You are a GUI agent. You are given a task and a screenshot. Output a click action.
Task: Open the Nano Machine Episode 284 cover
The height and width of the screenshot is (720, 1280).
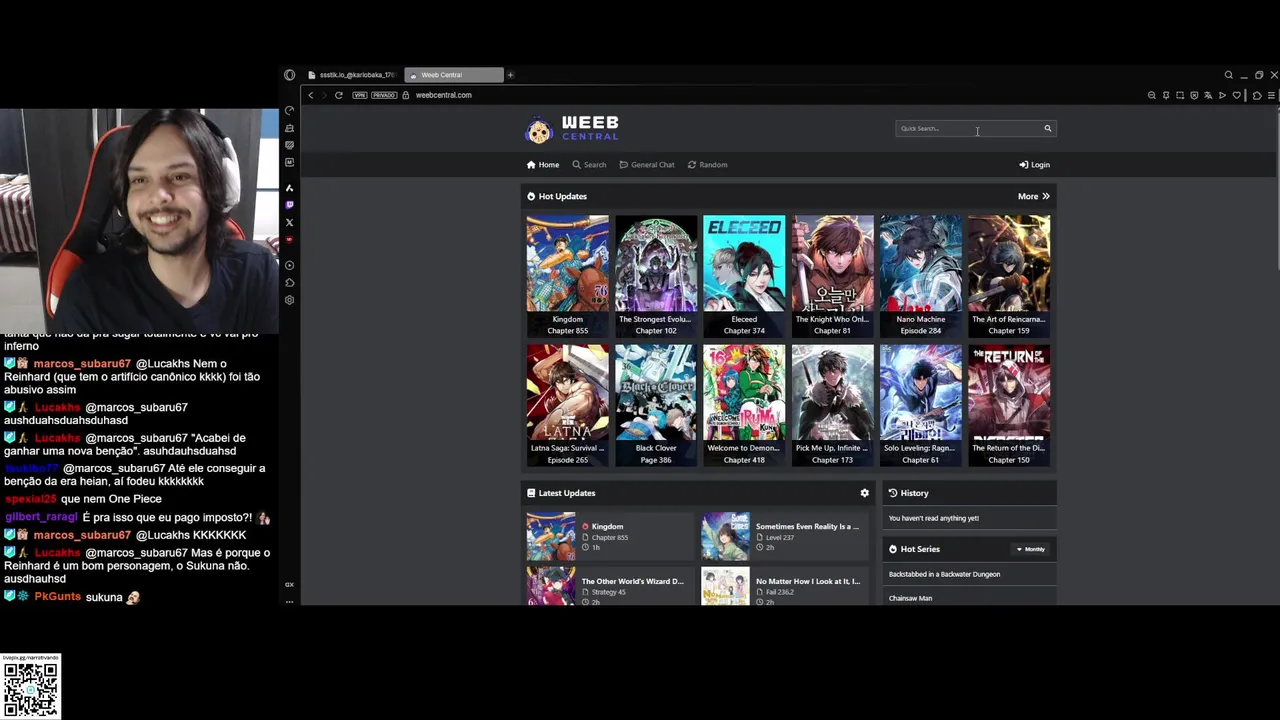point(921,275)
